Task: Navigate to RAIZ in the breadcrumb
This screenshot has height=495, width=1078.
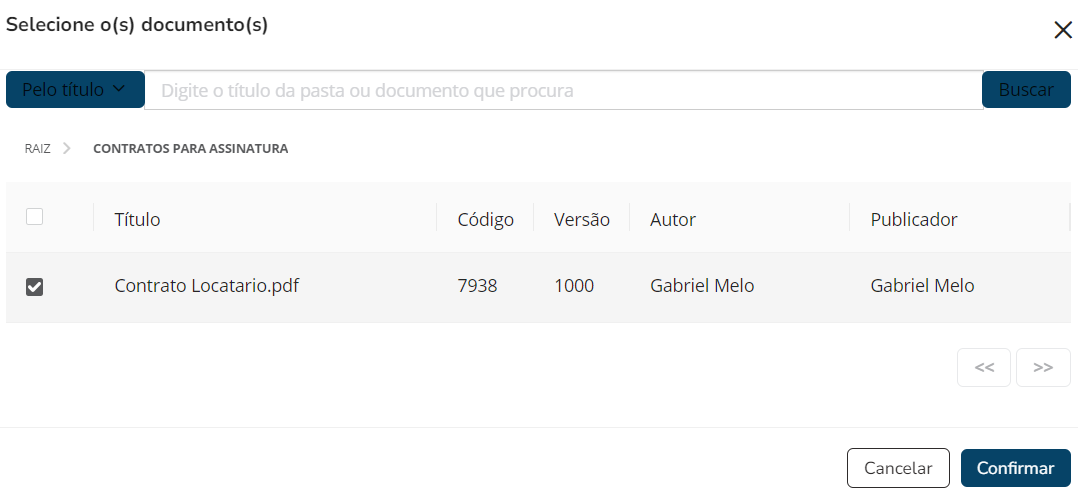Action: [38, 148]
